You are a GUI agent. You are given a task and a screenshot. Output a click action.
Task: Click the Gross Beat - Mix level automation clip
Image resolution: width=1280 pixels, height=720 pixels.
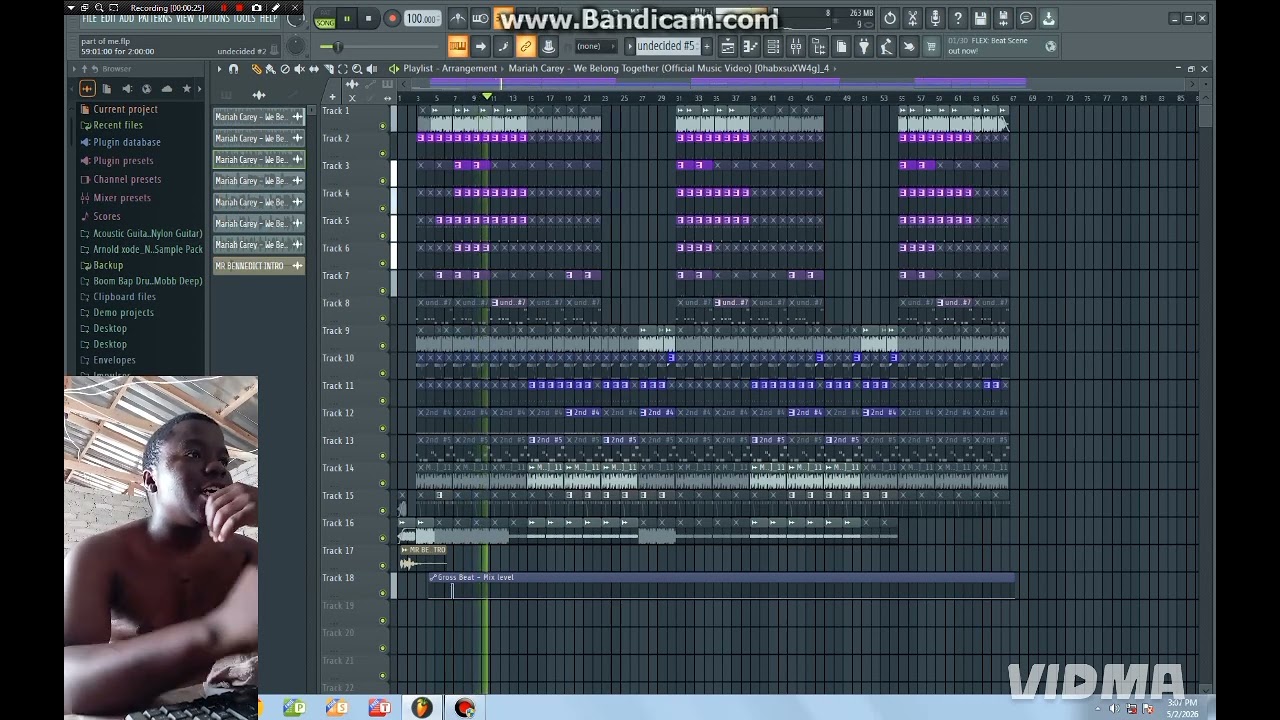[720, 586]
